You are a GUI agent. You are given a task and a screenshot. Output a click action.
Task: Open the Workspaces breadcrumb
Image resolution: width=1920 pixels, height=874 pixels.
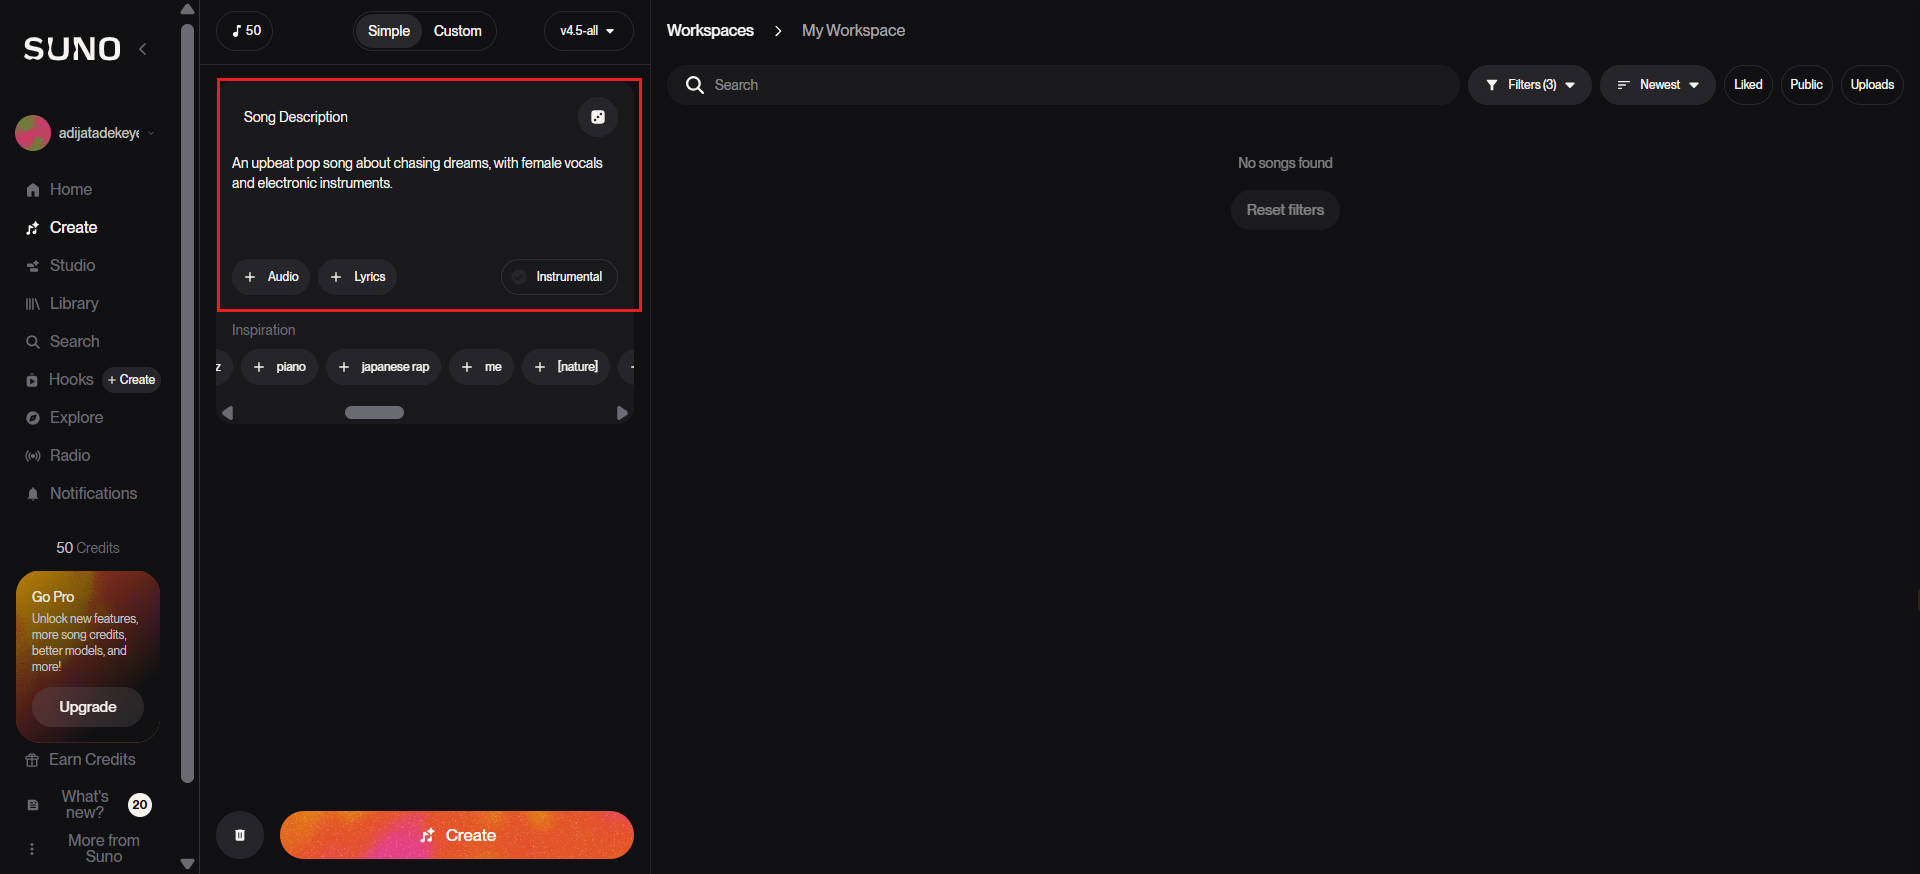pos(710,31)
